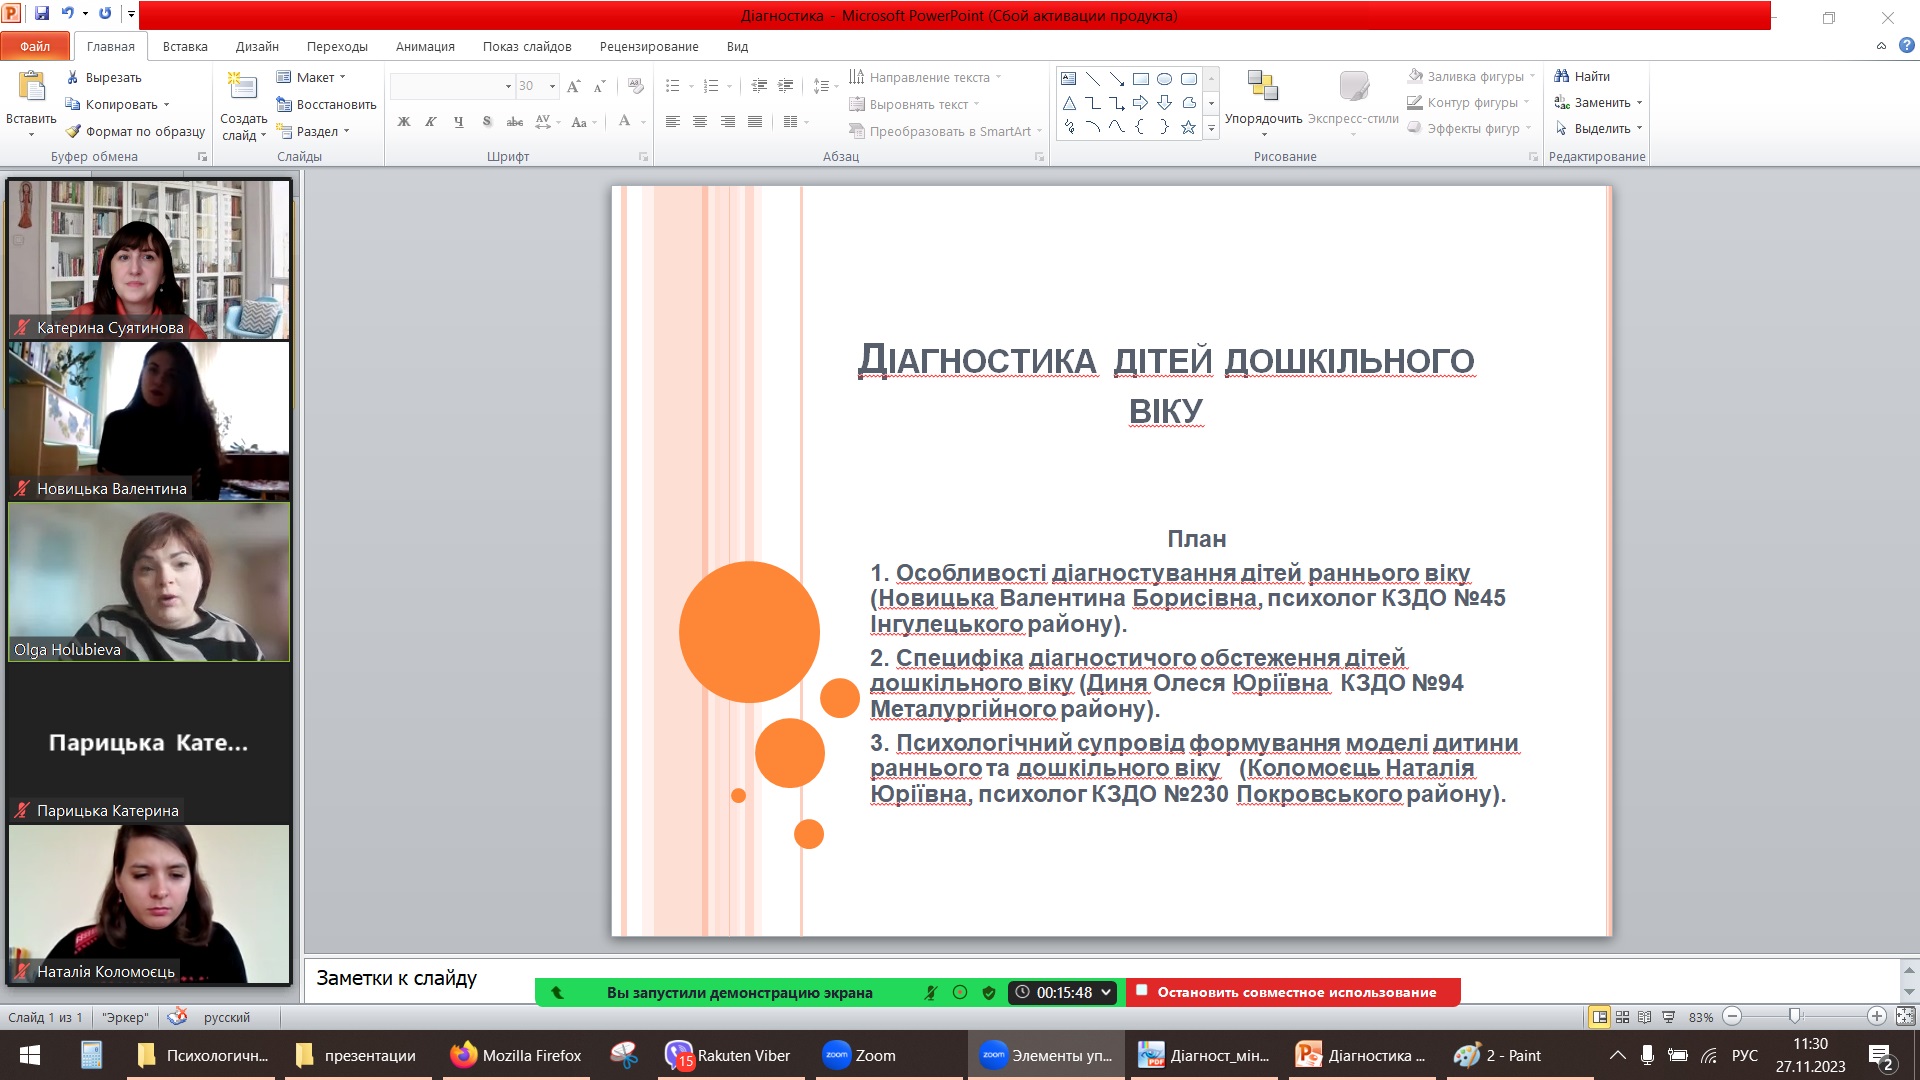
Task: Click the Undo arrow in quick access toolbar
Action: [67, 14]
